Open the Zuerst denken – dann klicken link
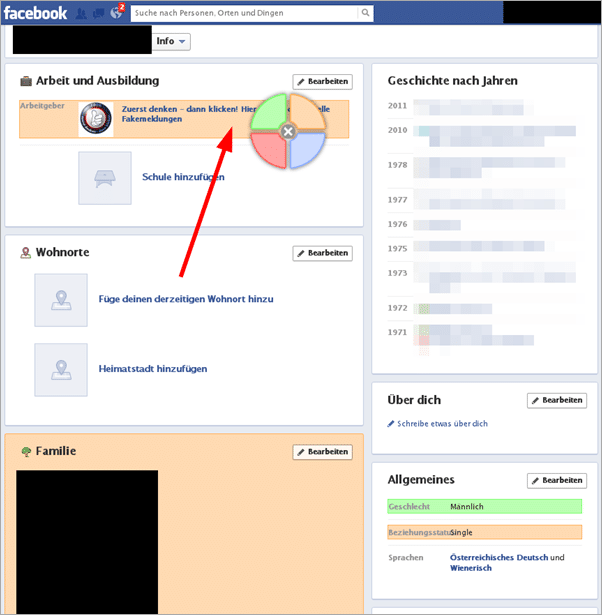Image resolution: width=602 pixels, height=615 pixels. click(x=189, y=114)
